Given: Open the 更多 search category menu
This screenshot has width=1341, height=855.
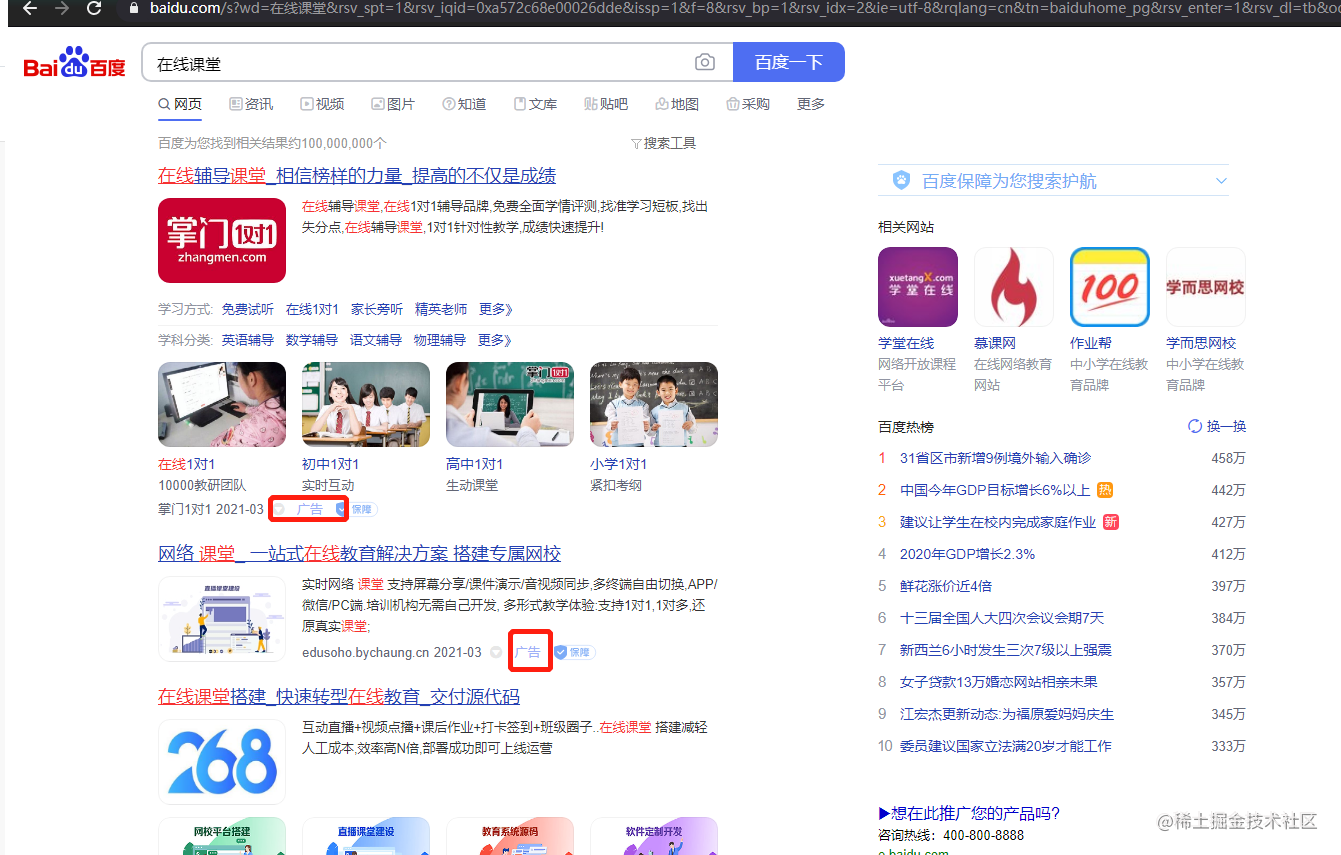Looking at the screenshot, I should click(x=811, y=104).
